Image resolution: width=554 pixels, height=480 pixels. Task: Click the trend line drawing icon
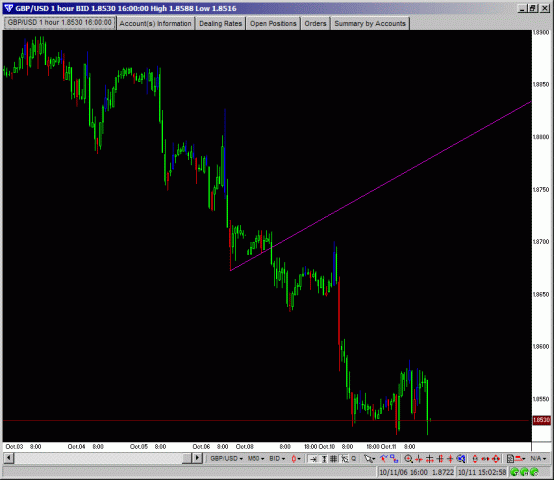coord(384,458)
